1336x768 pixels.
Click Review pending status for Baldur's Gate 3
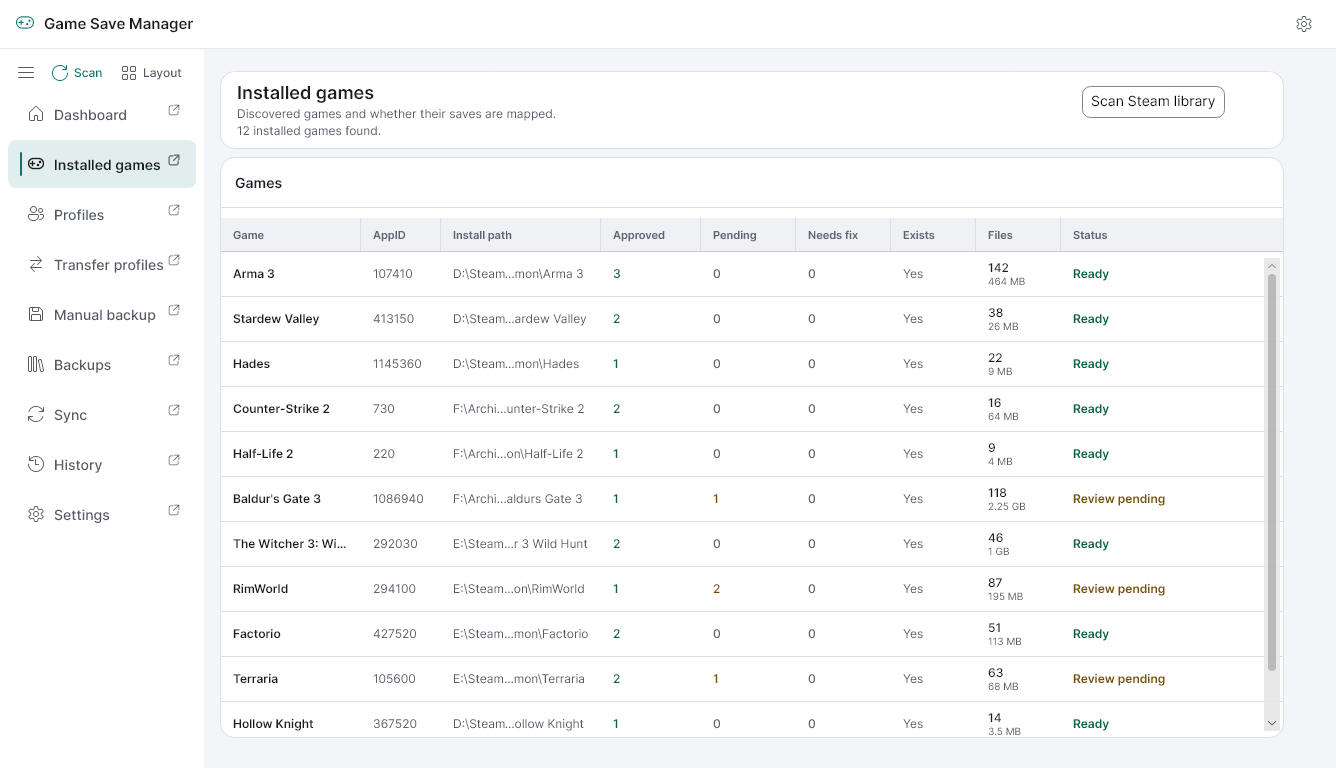click(x=1119, y=499)
